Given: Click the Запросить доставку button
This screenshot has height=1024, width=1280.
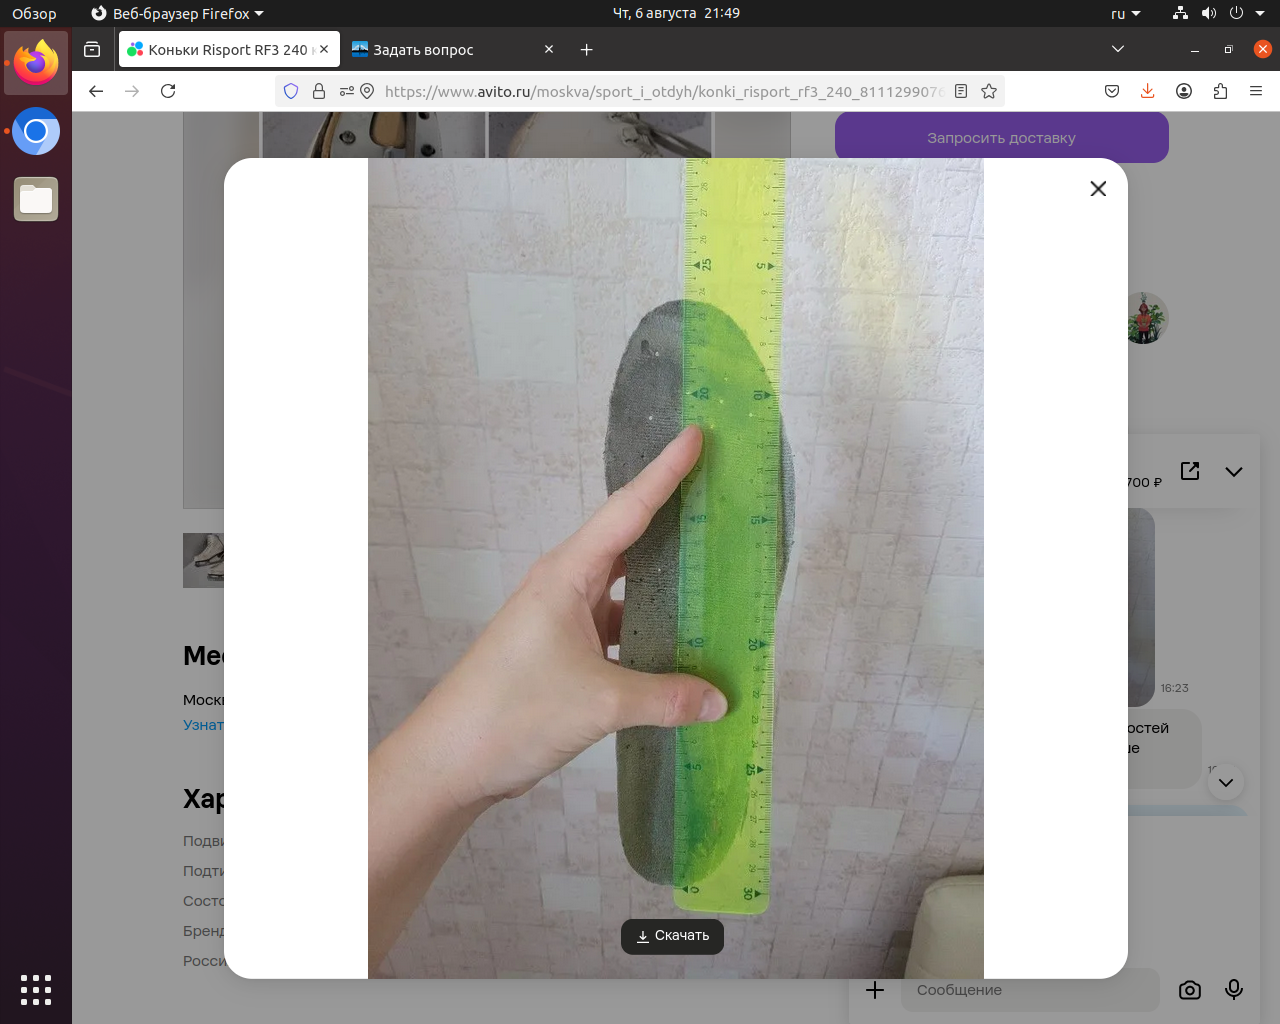Looking at the screenshot, I should tap(1002, 138).
